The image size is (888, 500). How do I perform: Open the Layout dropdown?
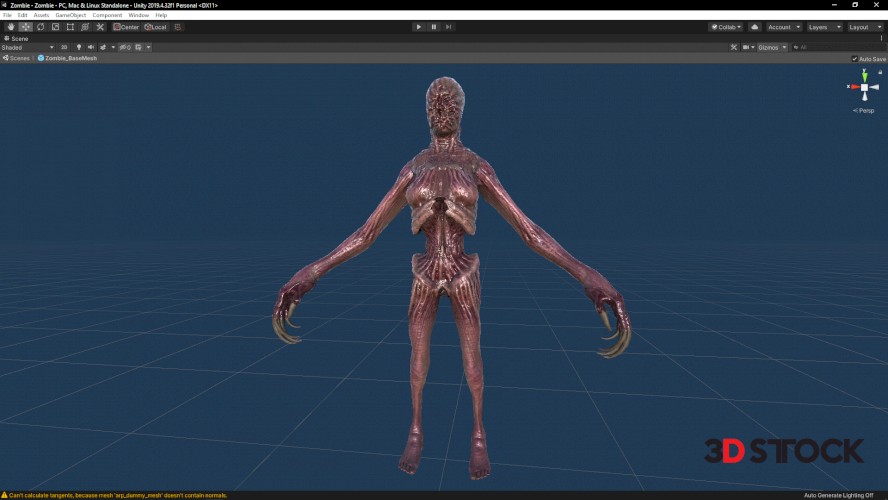(x=865, y=27)
